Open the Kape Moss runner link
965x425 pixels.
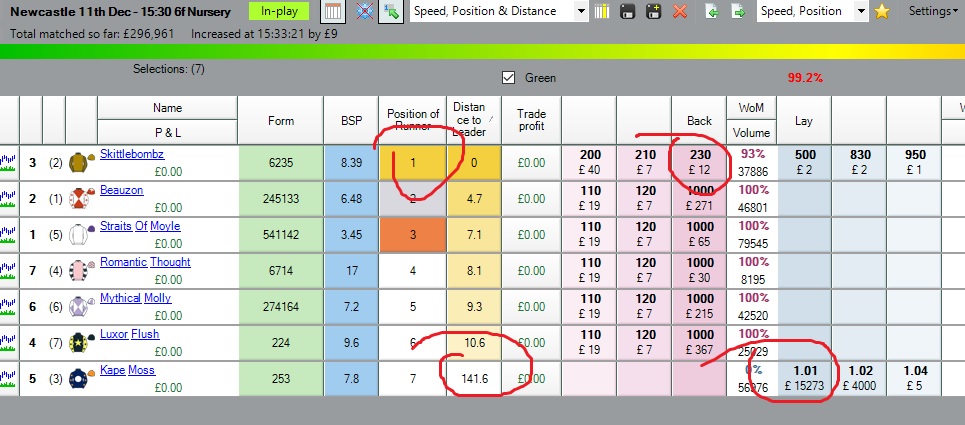coord(127,370)
